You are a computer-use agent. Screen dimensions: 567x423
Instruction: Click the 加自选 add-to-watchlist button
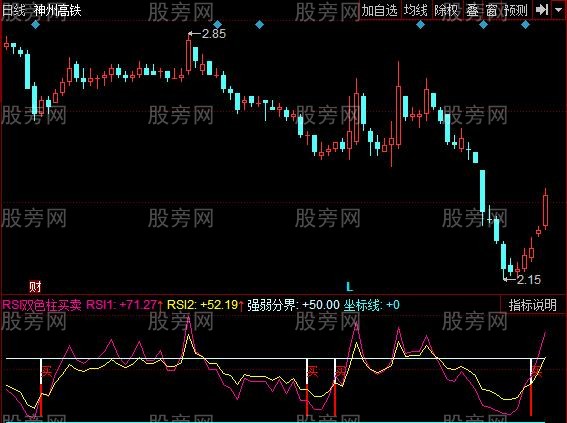(x=380, y=10)
